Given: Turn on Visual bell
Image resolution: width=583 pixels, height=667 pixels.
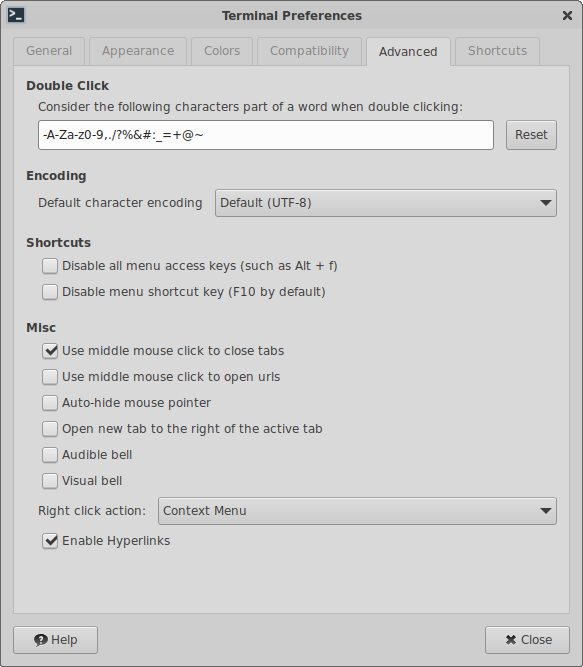Looking at the screenshot, I should [50, 481].
